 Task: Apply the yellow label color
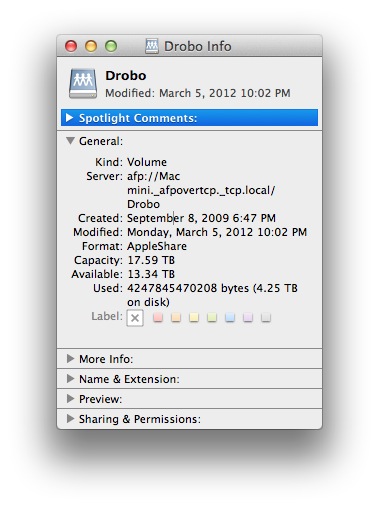194,317
